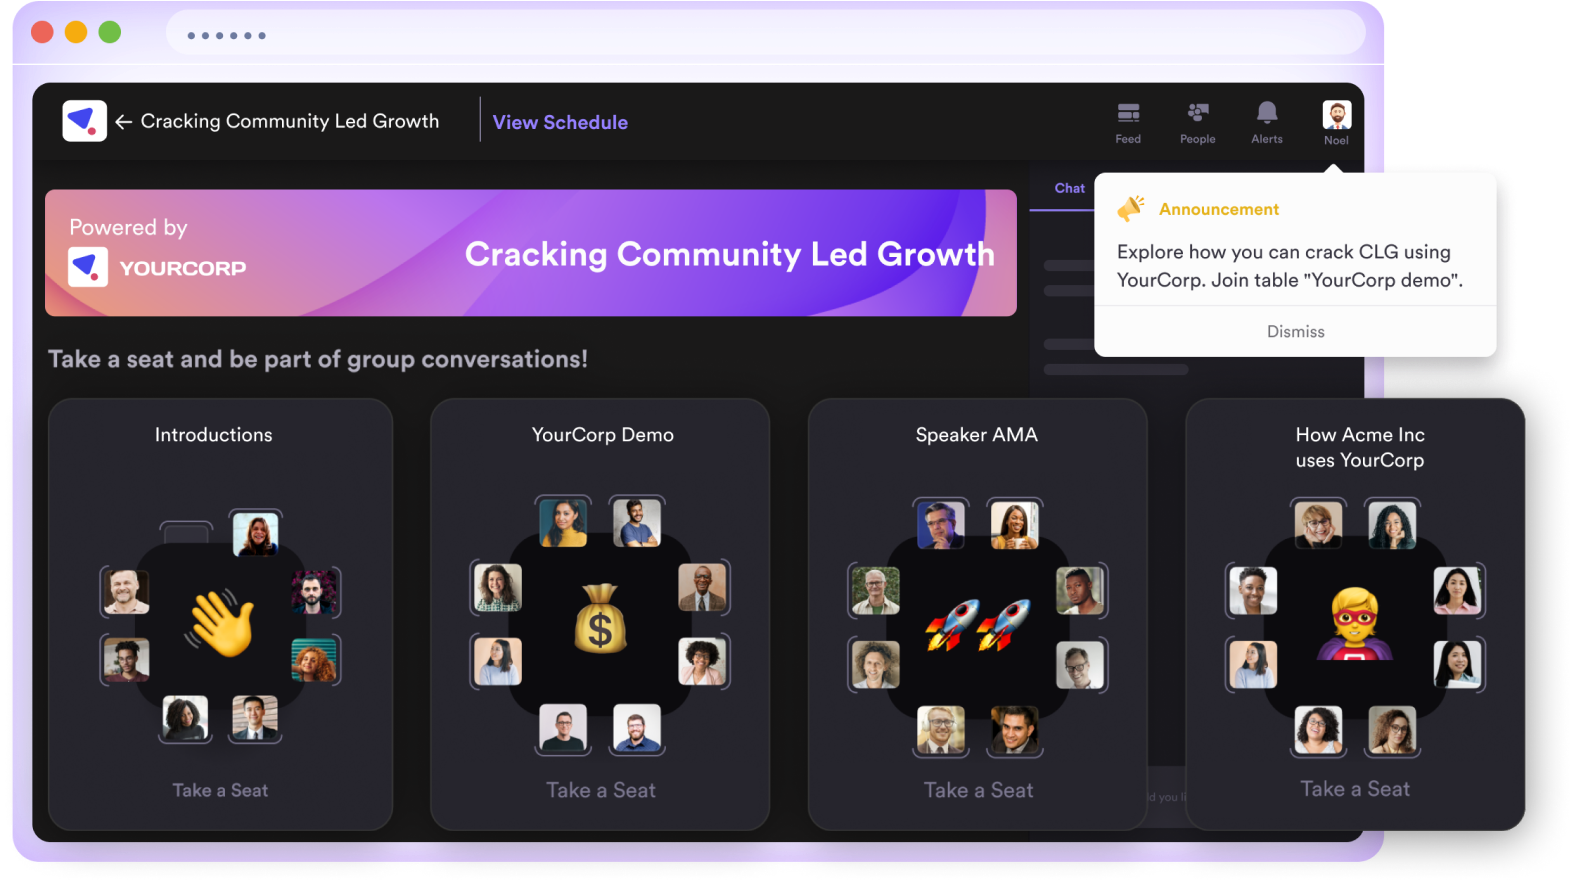
Task: Switch to the Chat tab
Action: click(x=1069, y=188)
